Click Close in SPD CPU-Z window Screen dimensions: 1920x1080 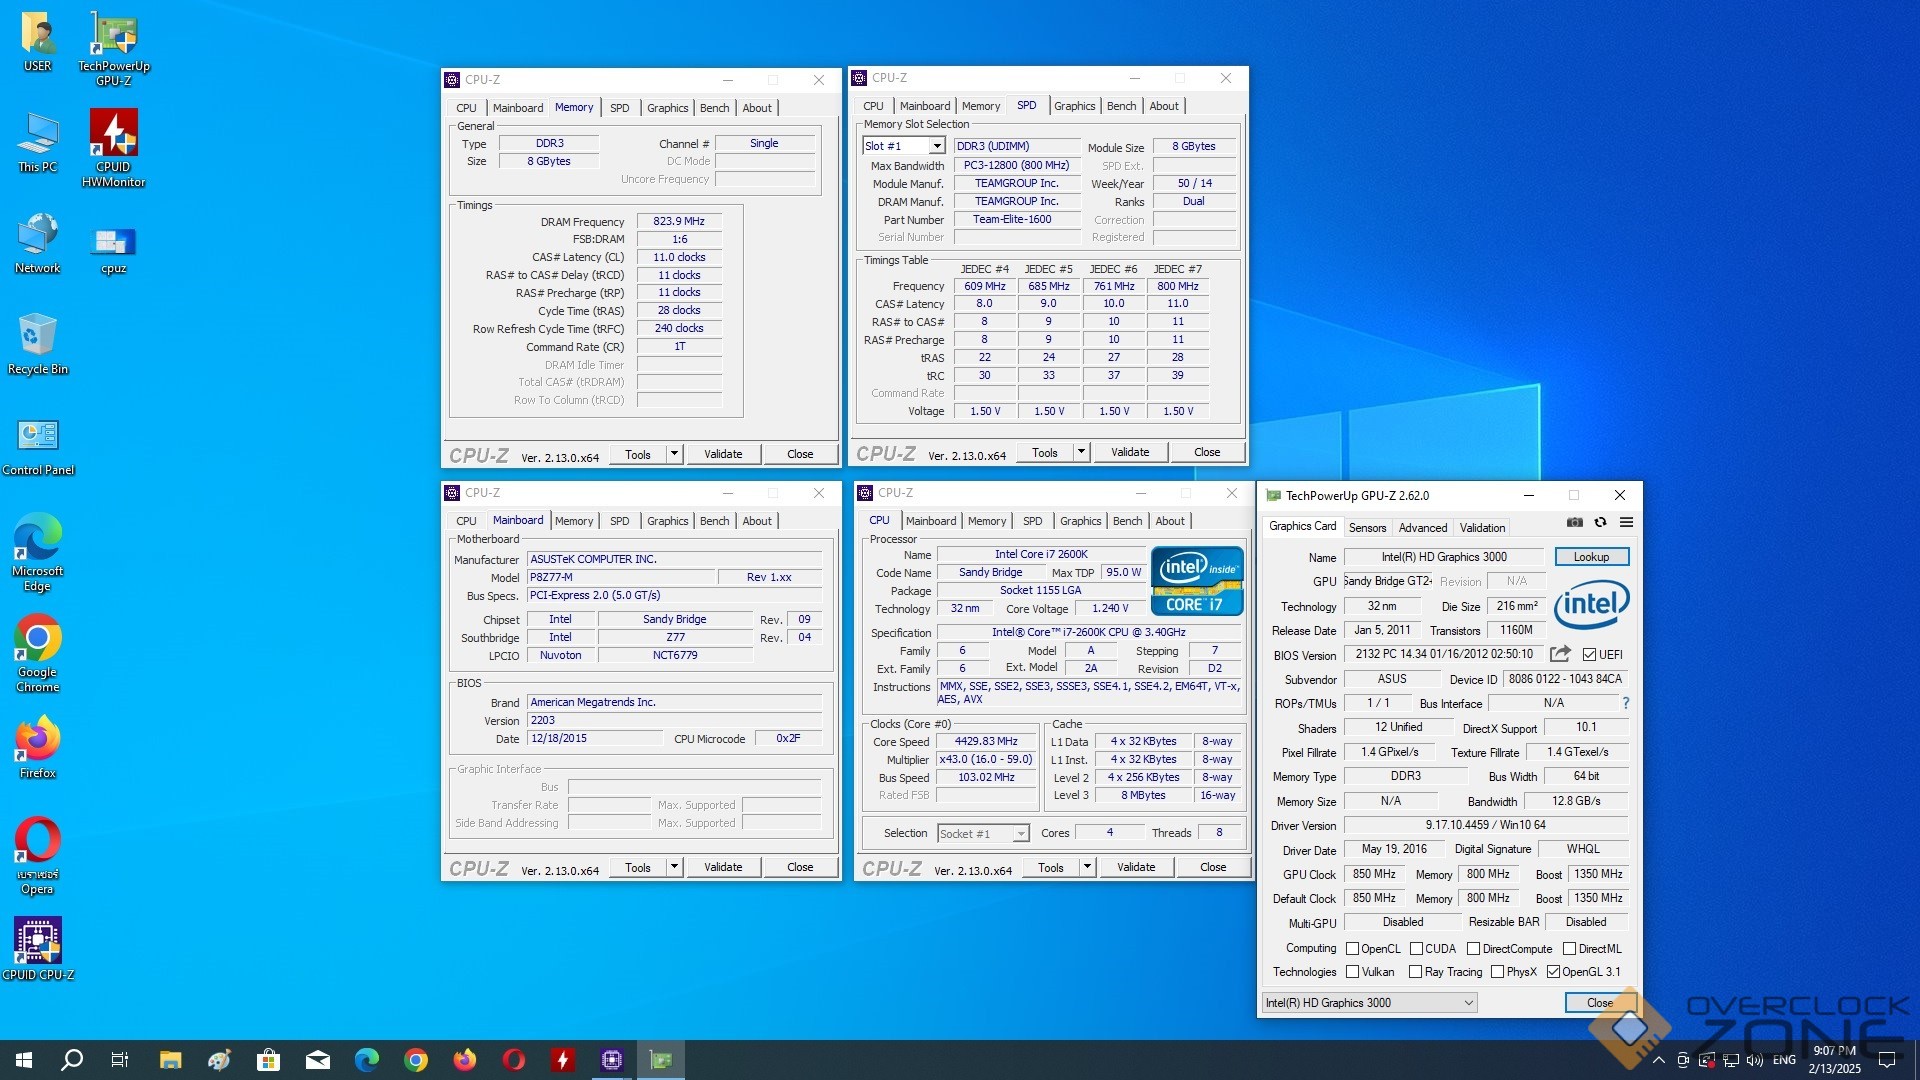click(x=1207, y=452)
